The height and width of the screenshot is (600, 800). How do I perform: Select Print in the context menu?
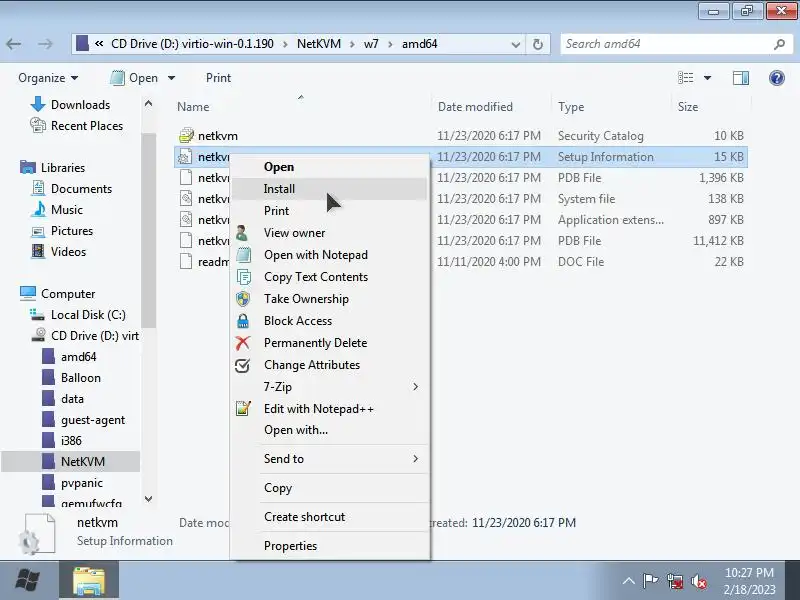click(x=329, y=211)
